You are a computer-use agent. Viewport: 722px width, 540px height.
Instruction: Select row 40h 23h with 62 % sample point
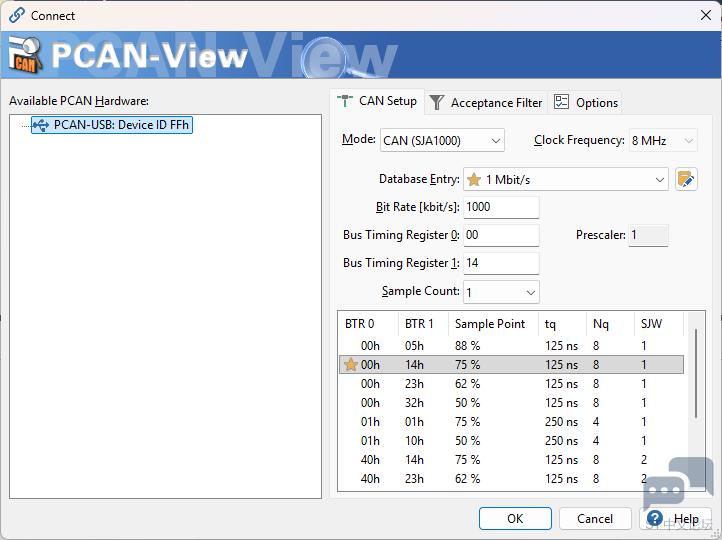pyautogui.click(x=511, y=479)
